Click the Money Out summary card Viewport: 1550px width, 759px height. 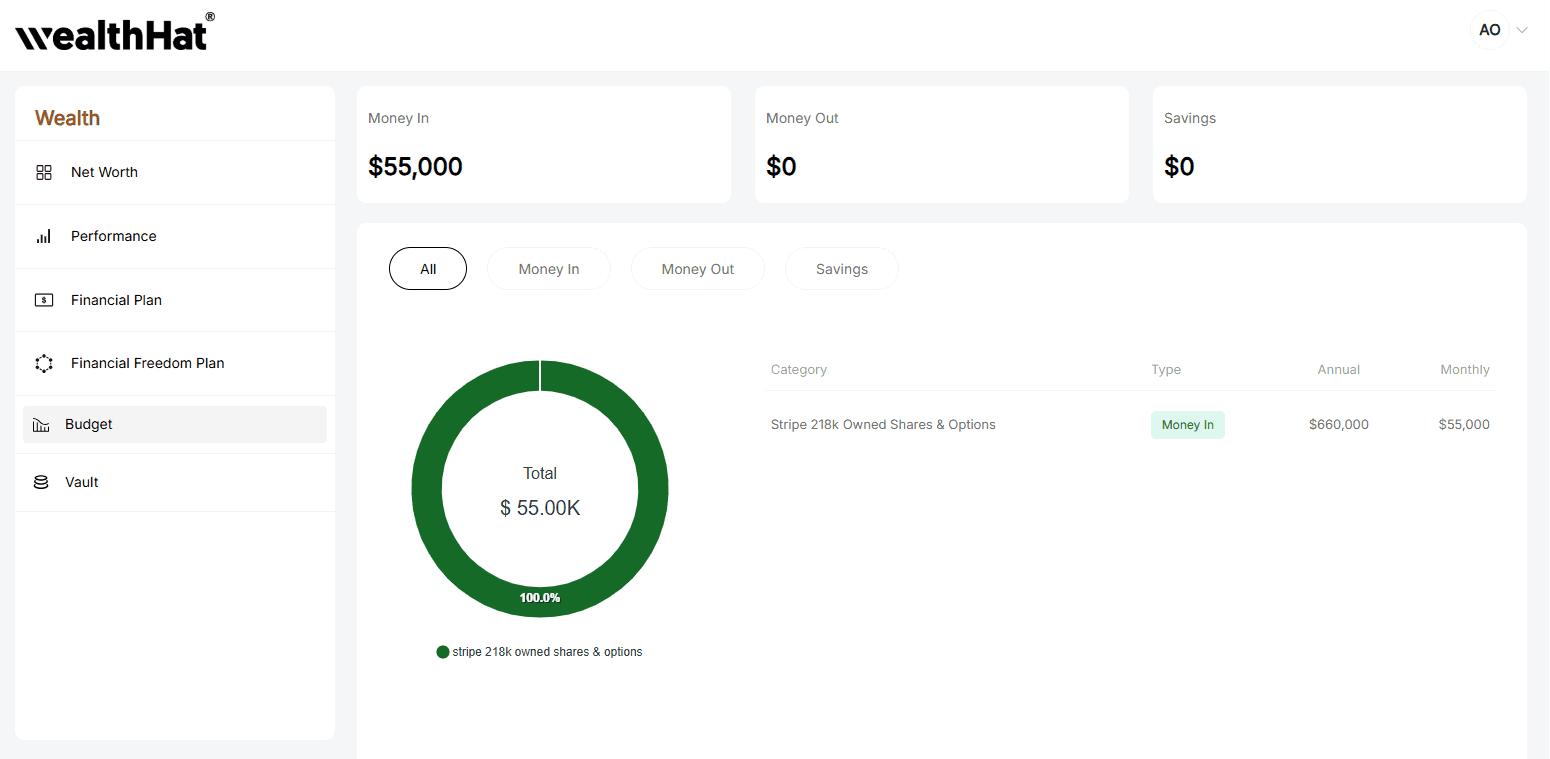tap(942, 145)
